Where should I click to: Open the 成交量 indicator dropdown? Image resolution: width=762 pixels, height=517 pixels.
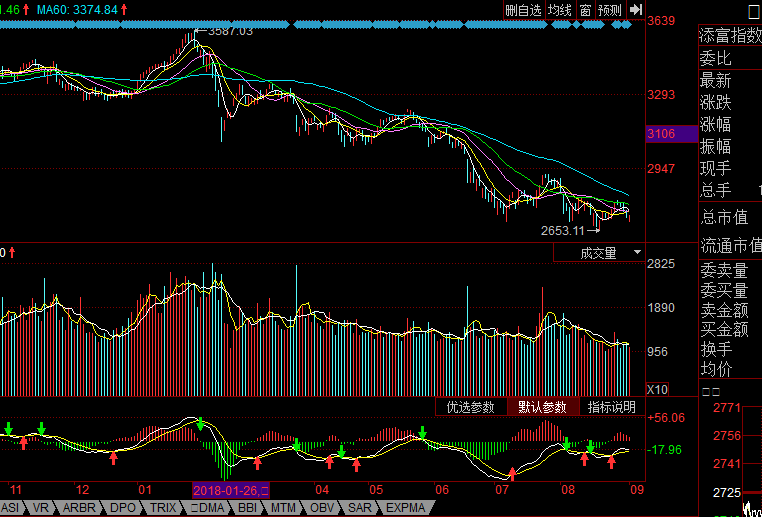tap(600, 253)
